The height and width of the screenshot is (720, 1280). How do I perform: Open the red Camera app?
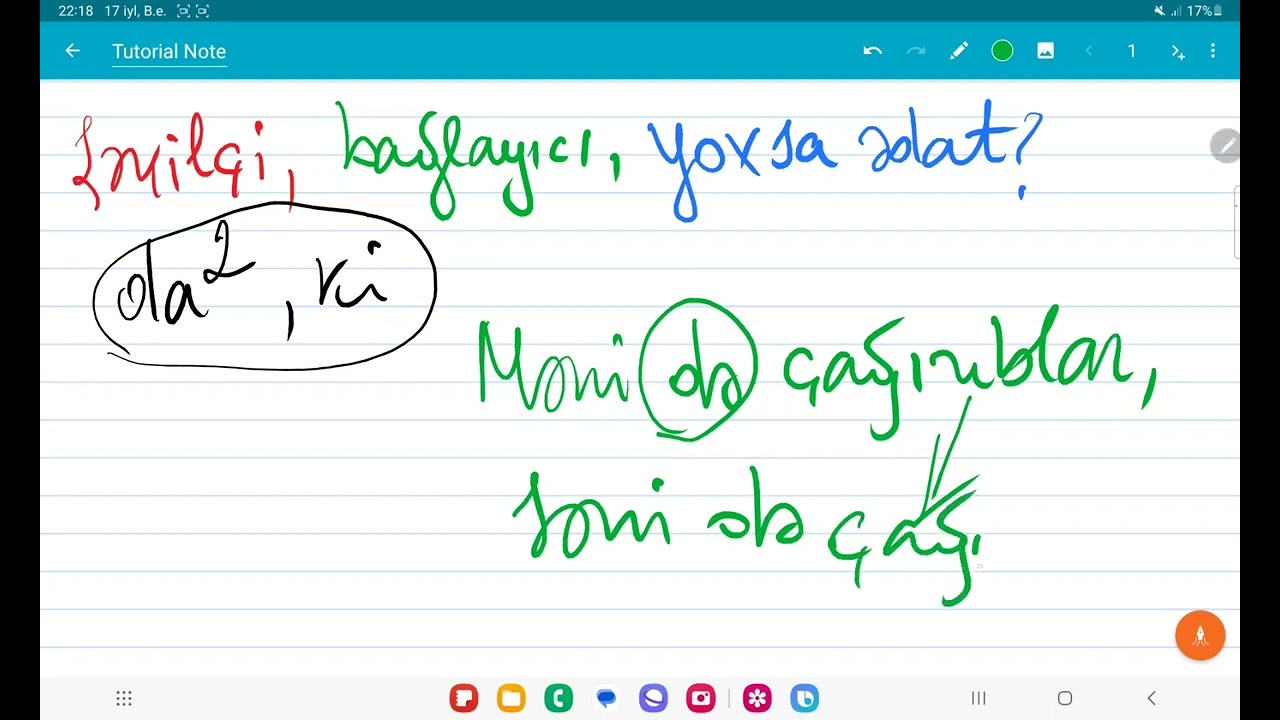pos(701,698)
